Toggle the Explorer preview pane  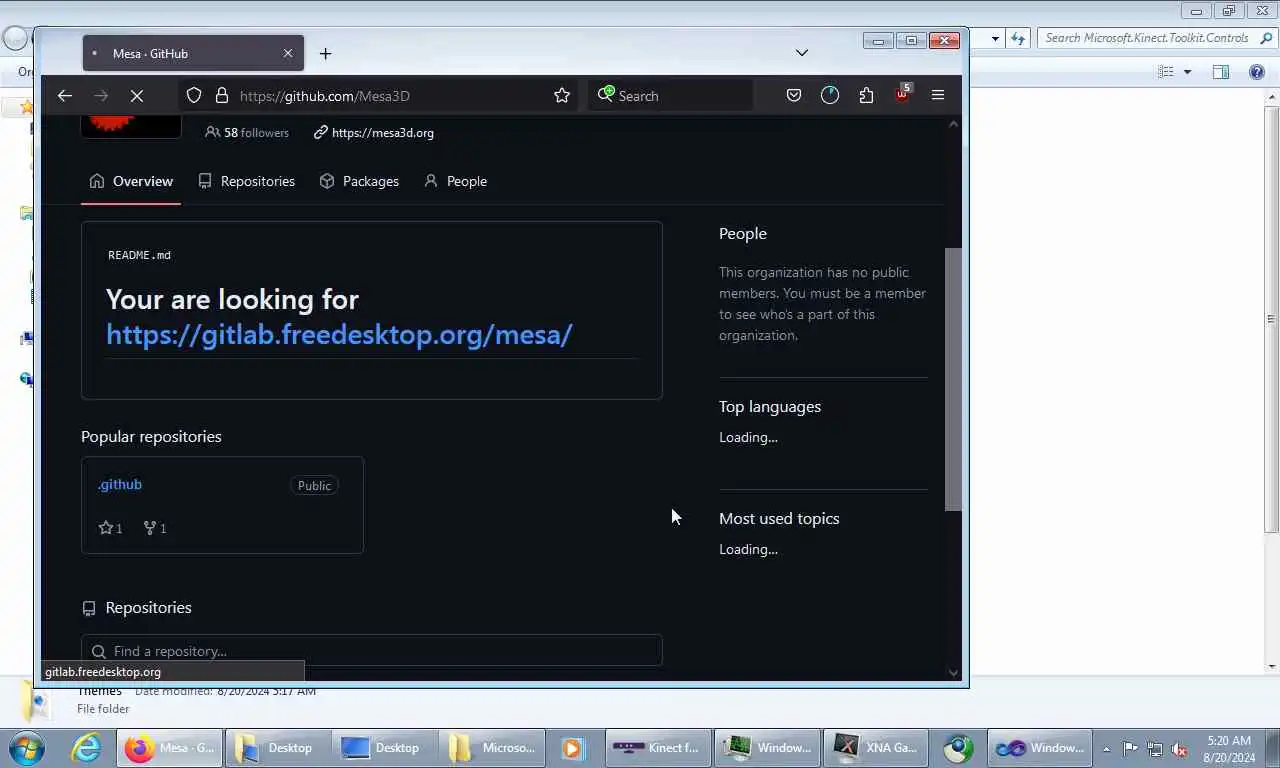[1221, 72]
